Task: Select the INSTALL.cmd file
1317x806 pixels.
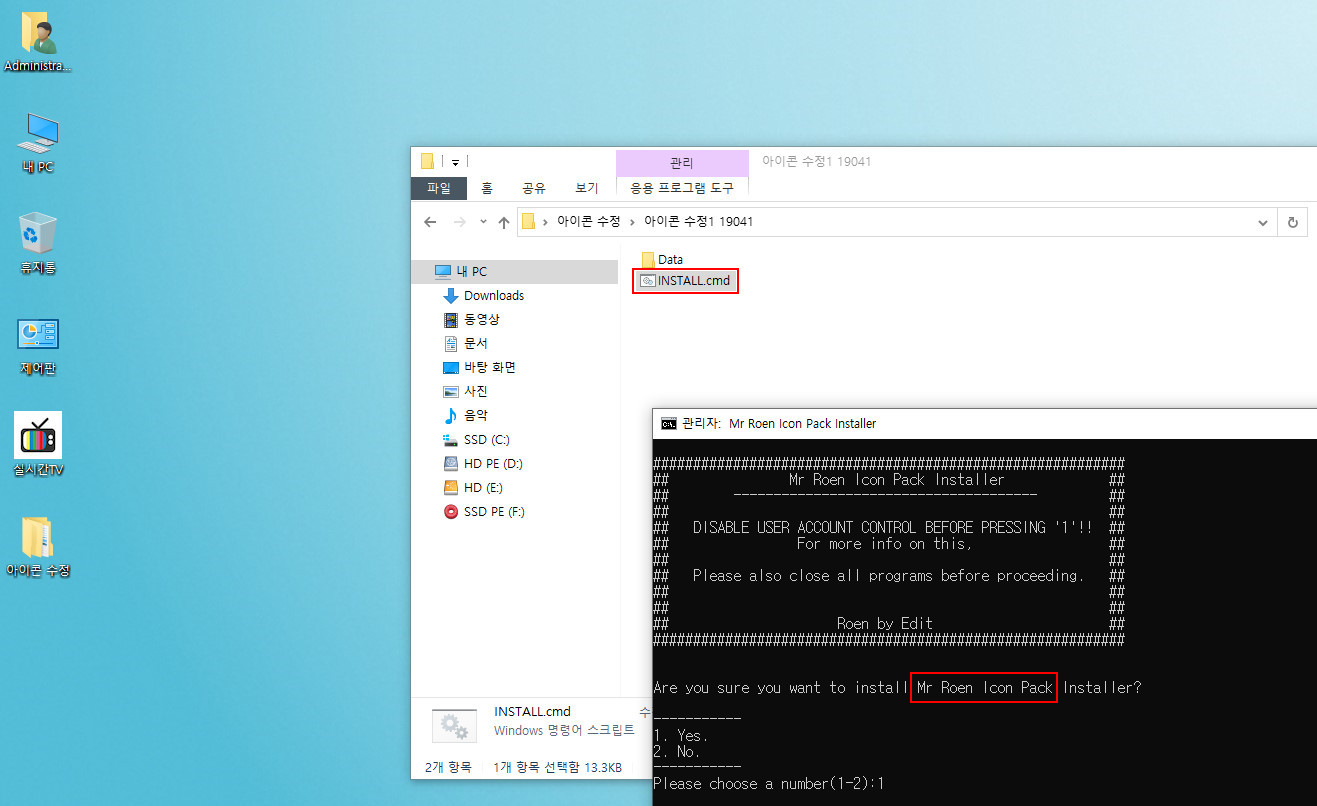Action: pyautogui.click(x=686, y=281)
